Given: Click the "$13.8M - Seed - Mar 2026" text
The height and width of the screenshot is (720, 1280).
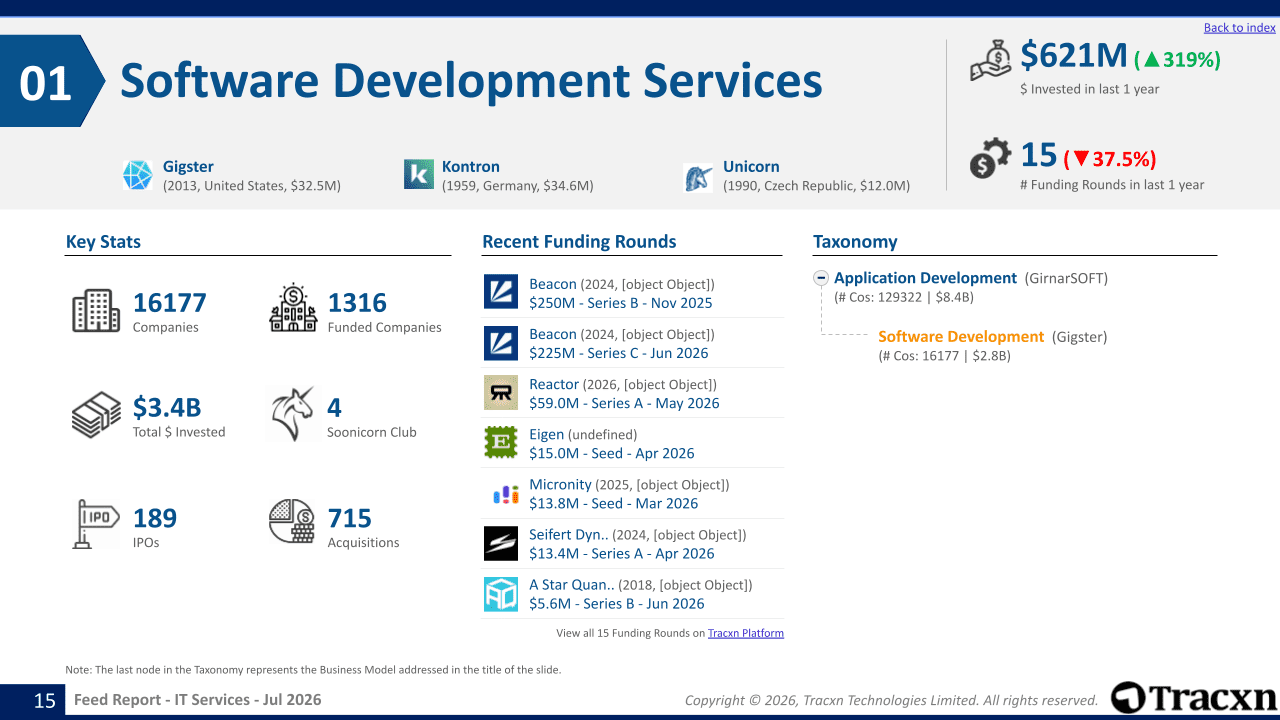Looking at the screenshot, I should 614,503.
